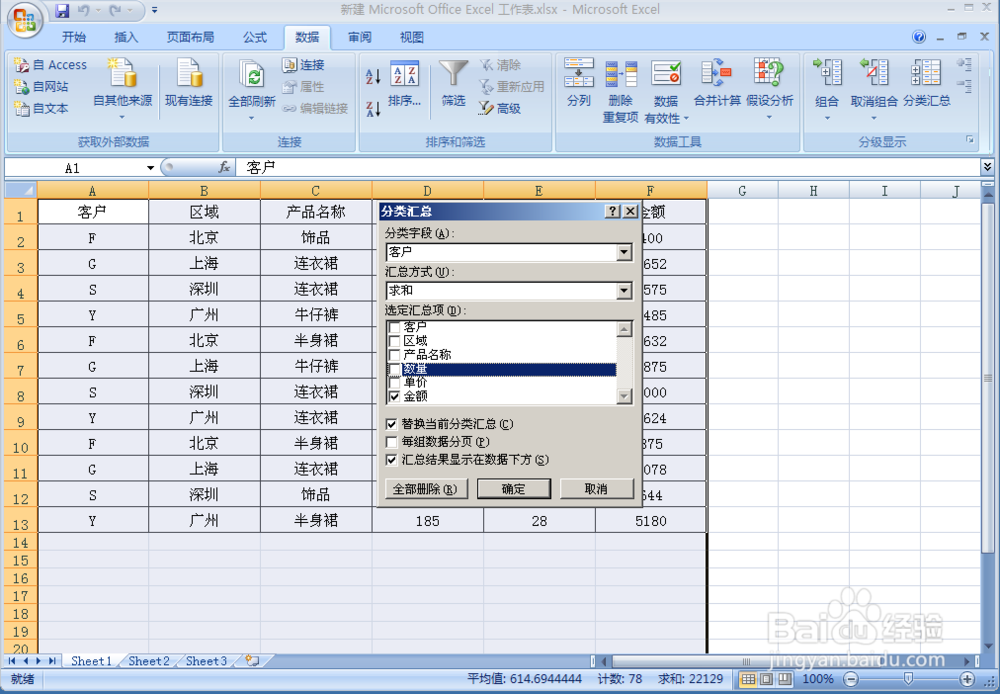Check the 区域 subtotal item
This screenshot has width=1000, height=694.
tap(394, 341)
